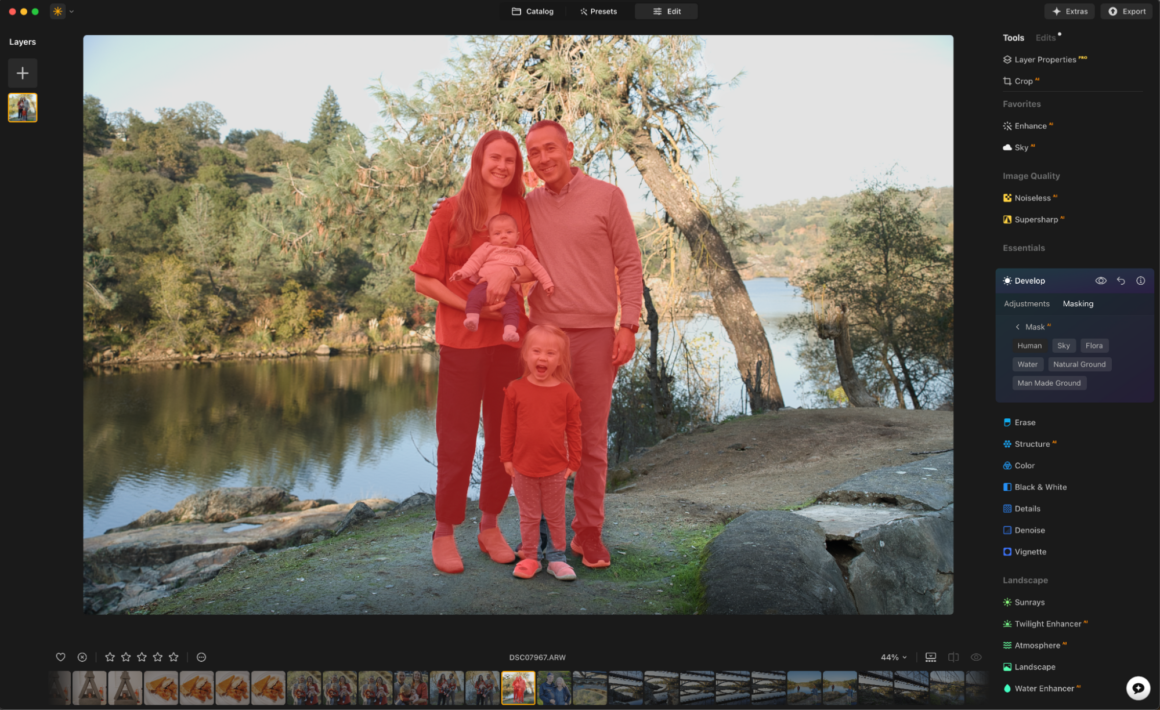Viewport: 1160px width, 710px height.
Task: Set rating with the fifth star
Action: click(173, 657)
